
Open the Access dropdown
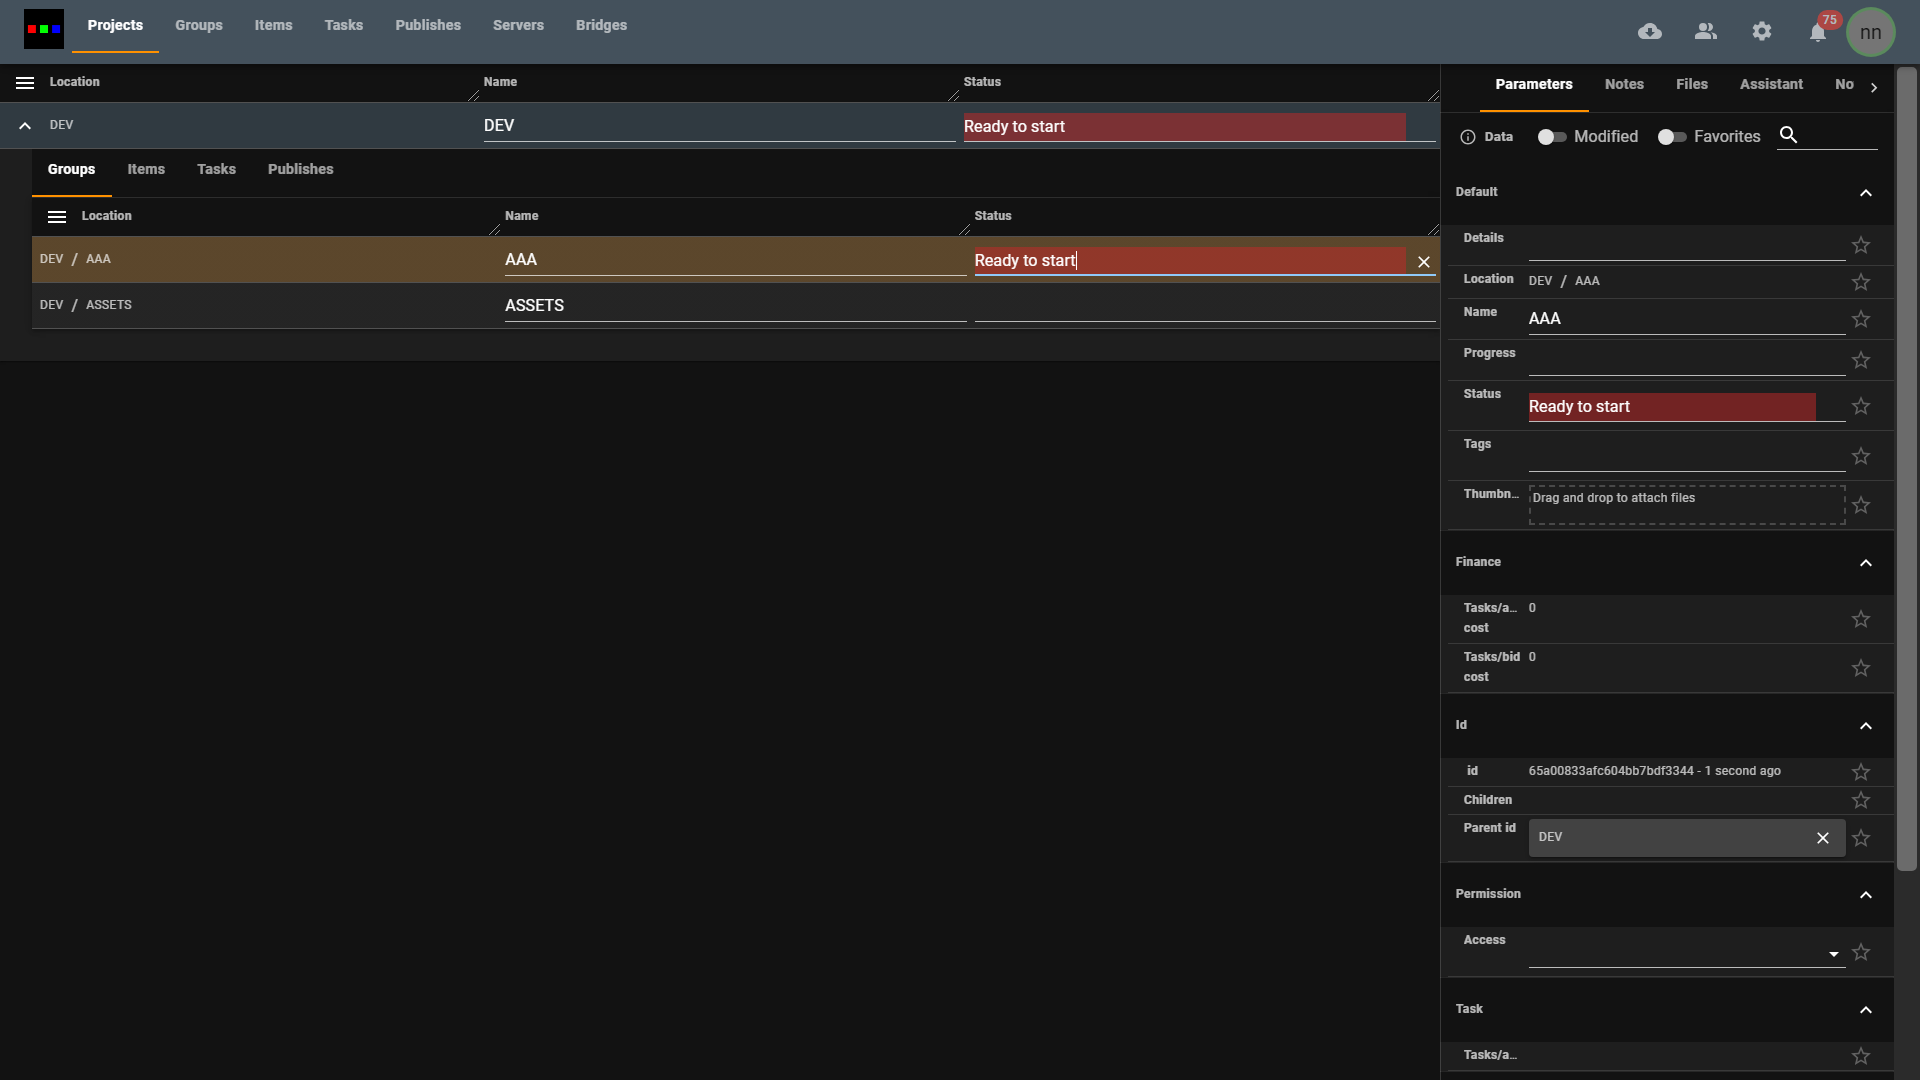coord(1833,954)
